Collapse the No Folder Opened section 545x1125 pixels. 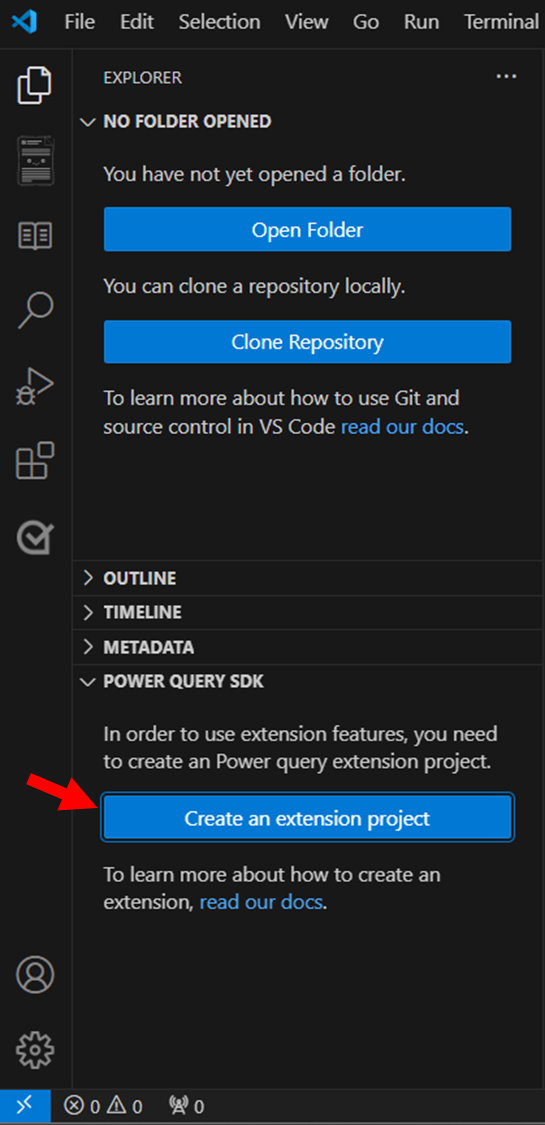point(176,121)
